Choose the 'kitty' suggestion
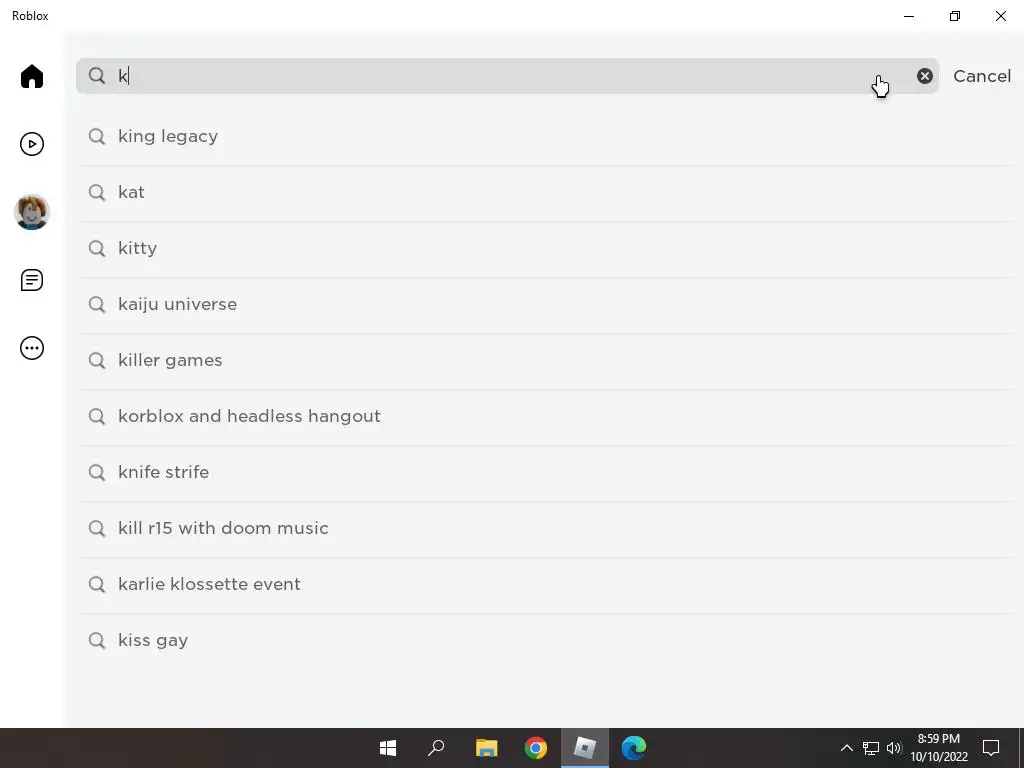The width and height of the screenshot is (1024, 768). [544, 249]
